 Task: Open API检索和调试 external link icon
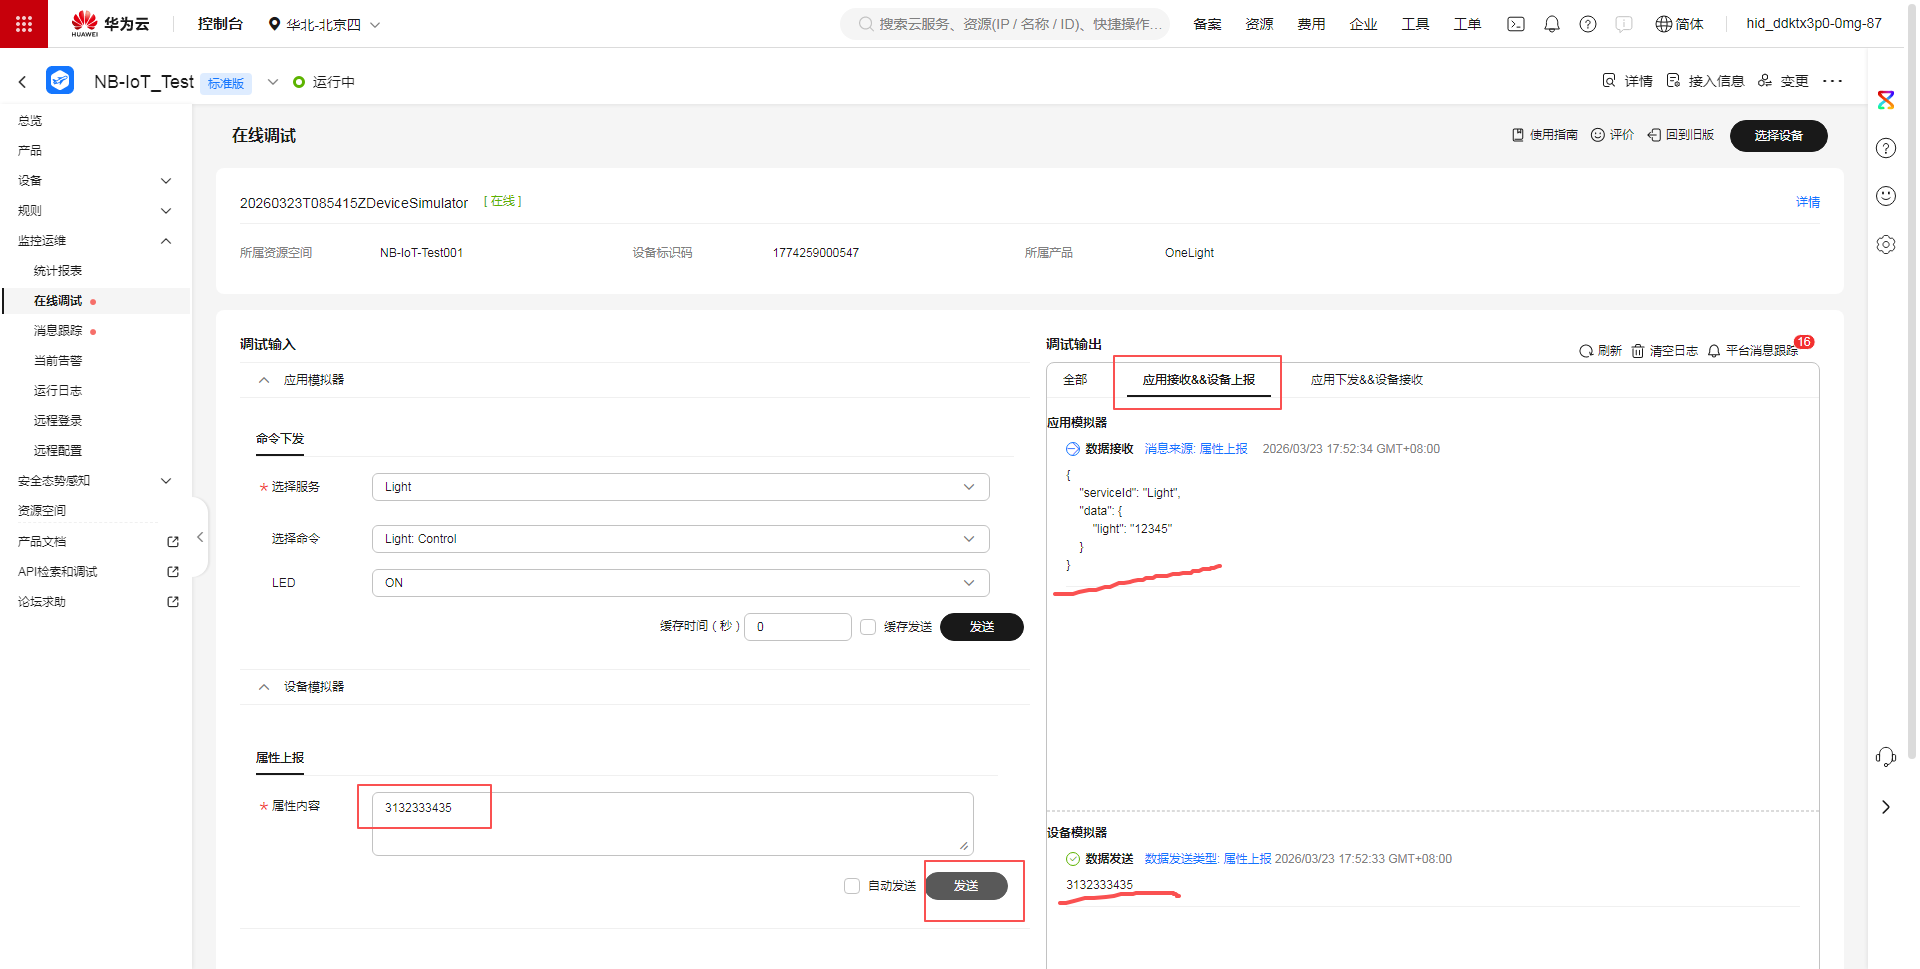pyautogui.click(x=173, y=572)
